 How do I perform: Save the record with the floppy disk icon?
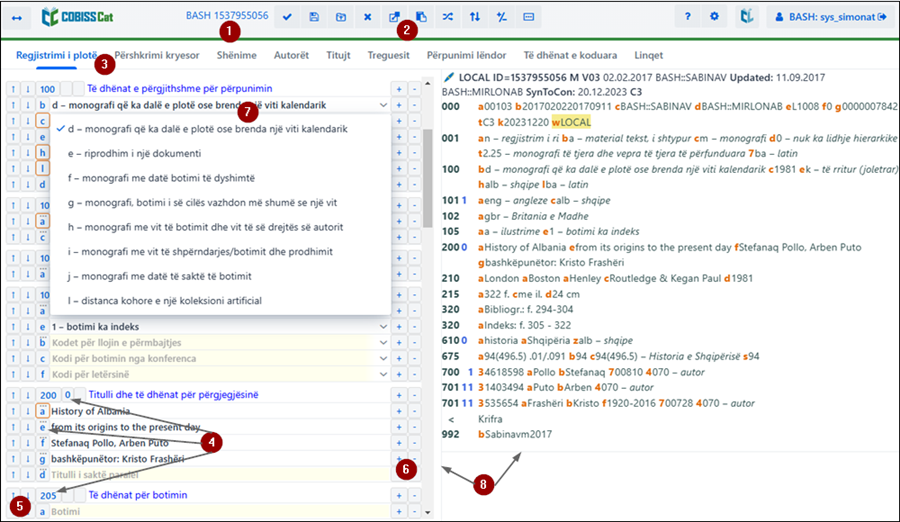tap(314, 17)
